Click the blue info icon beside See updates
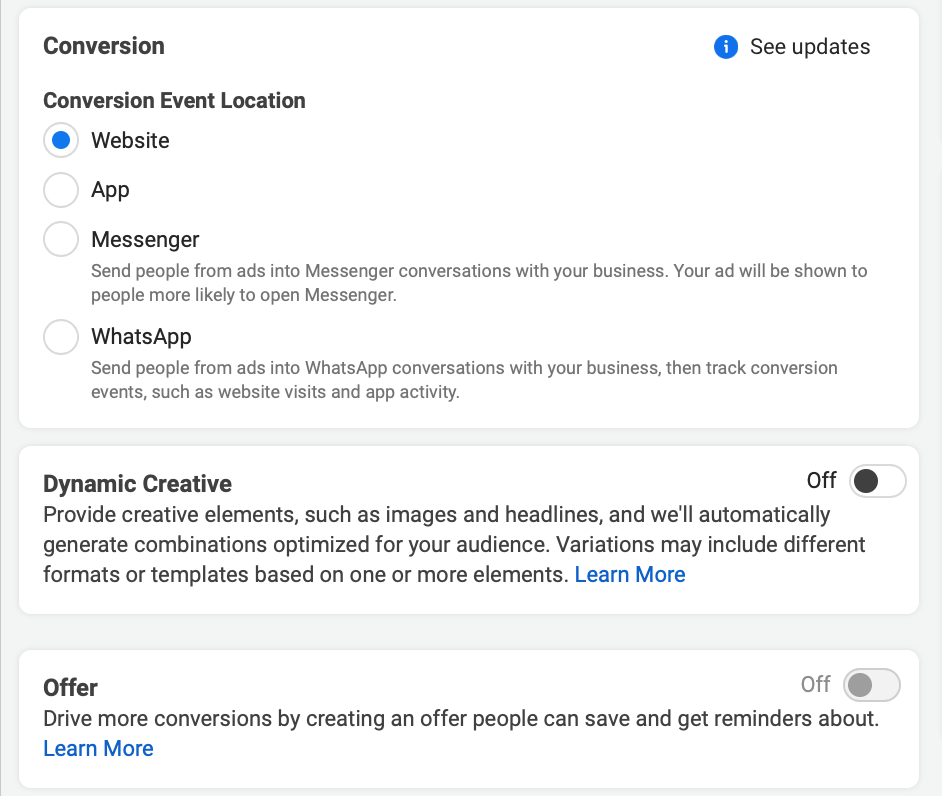Screen dimensions: 942x796 coord(726,47)
